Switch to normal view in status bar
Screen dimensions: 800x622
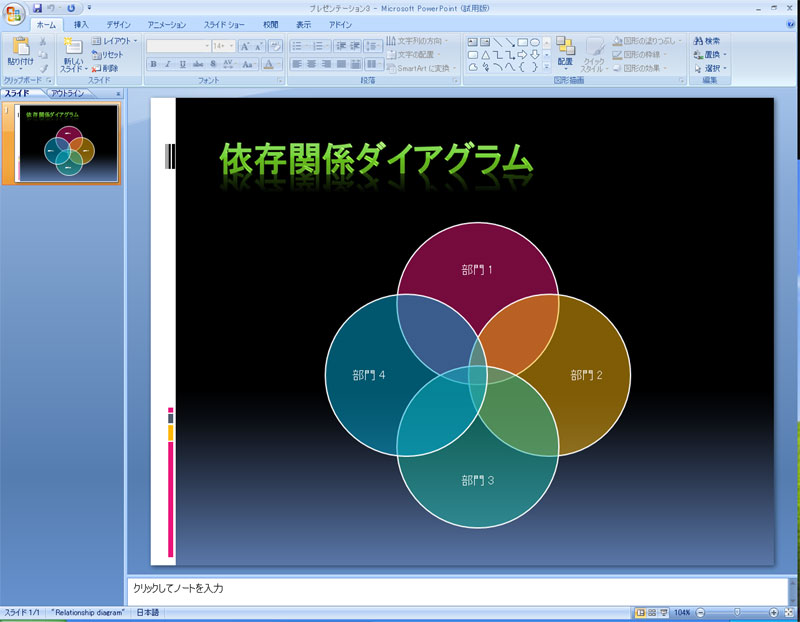tap(639, 612)
